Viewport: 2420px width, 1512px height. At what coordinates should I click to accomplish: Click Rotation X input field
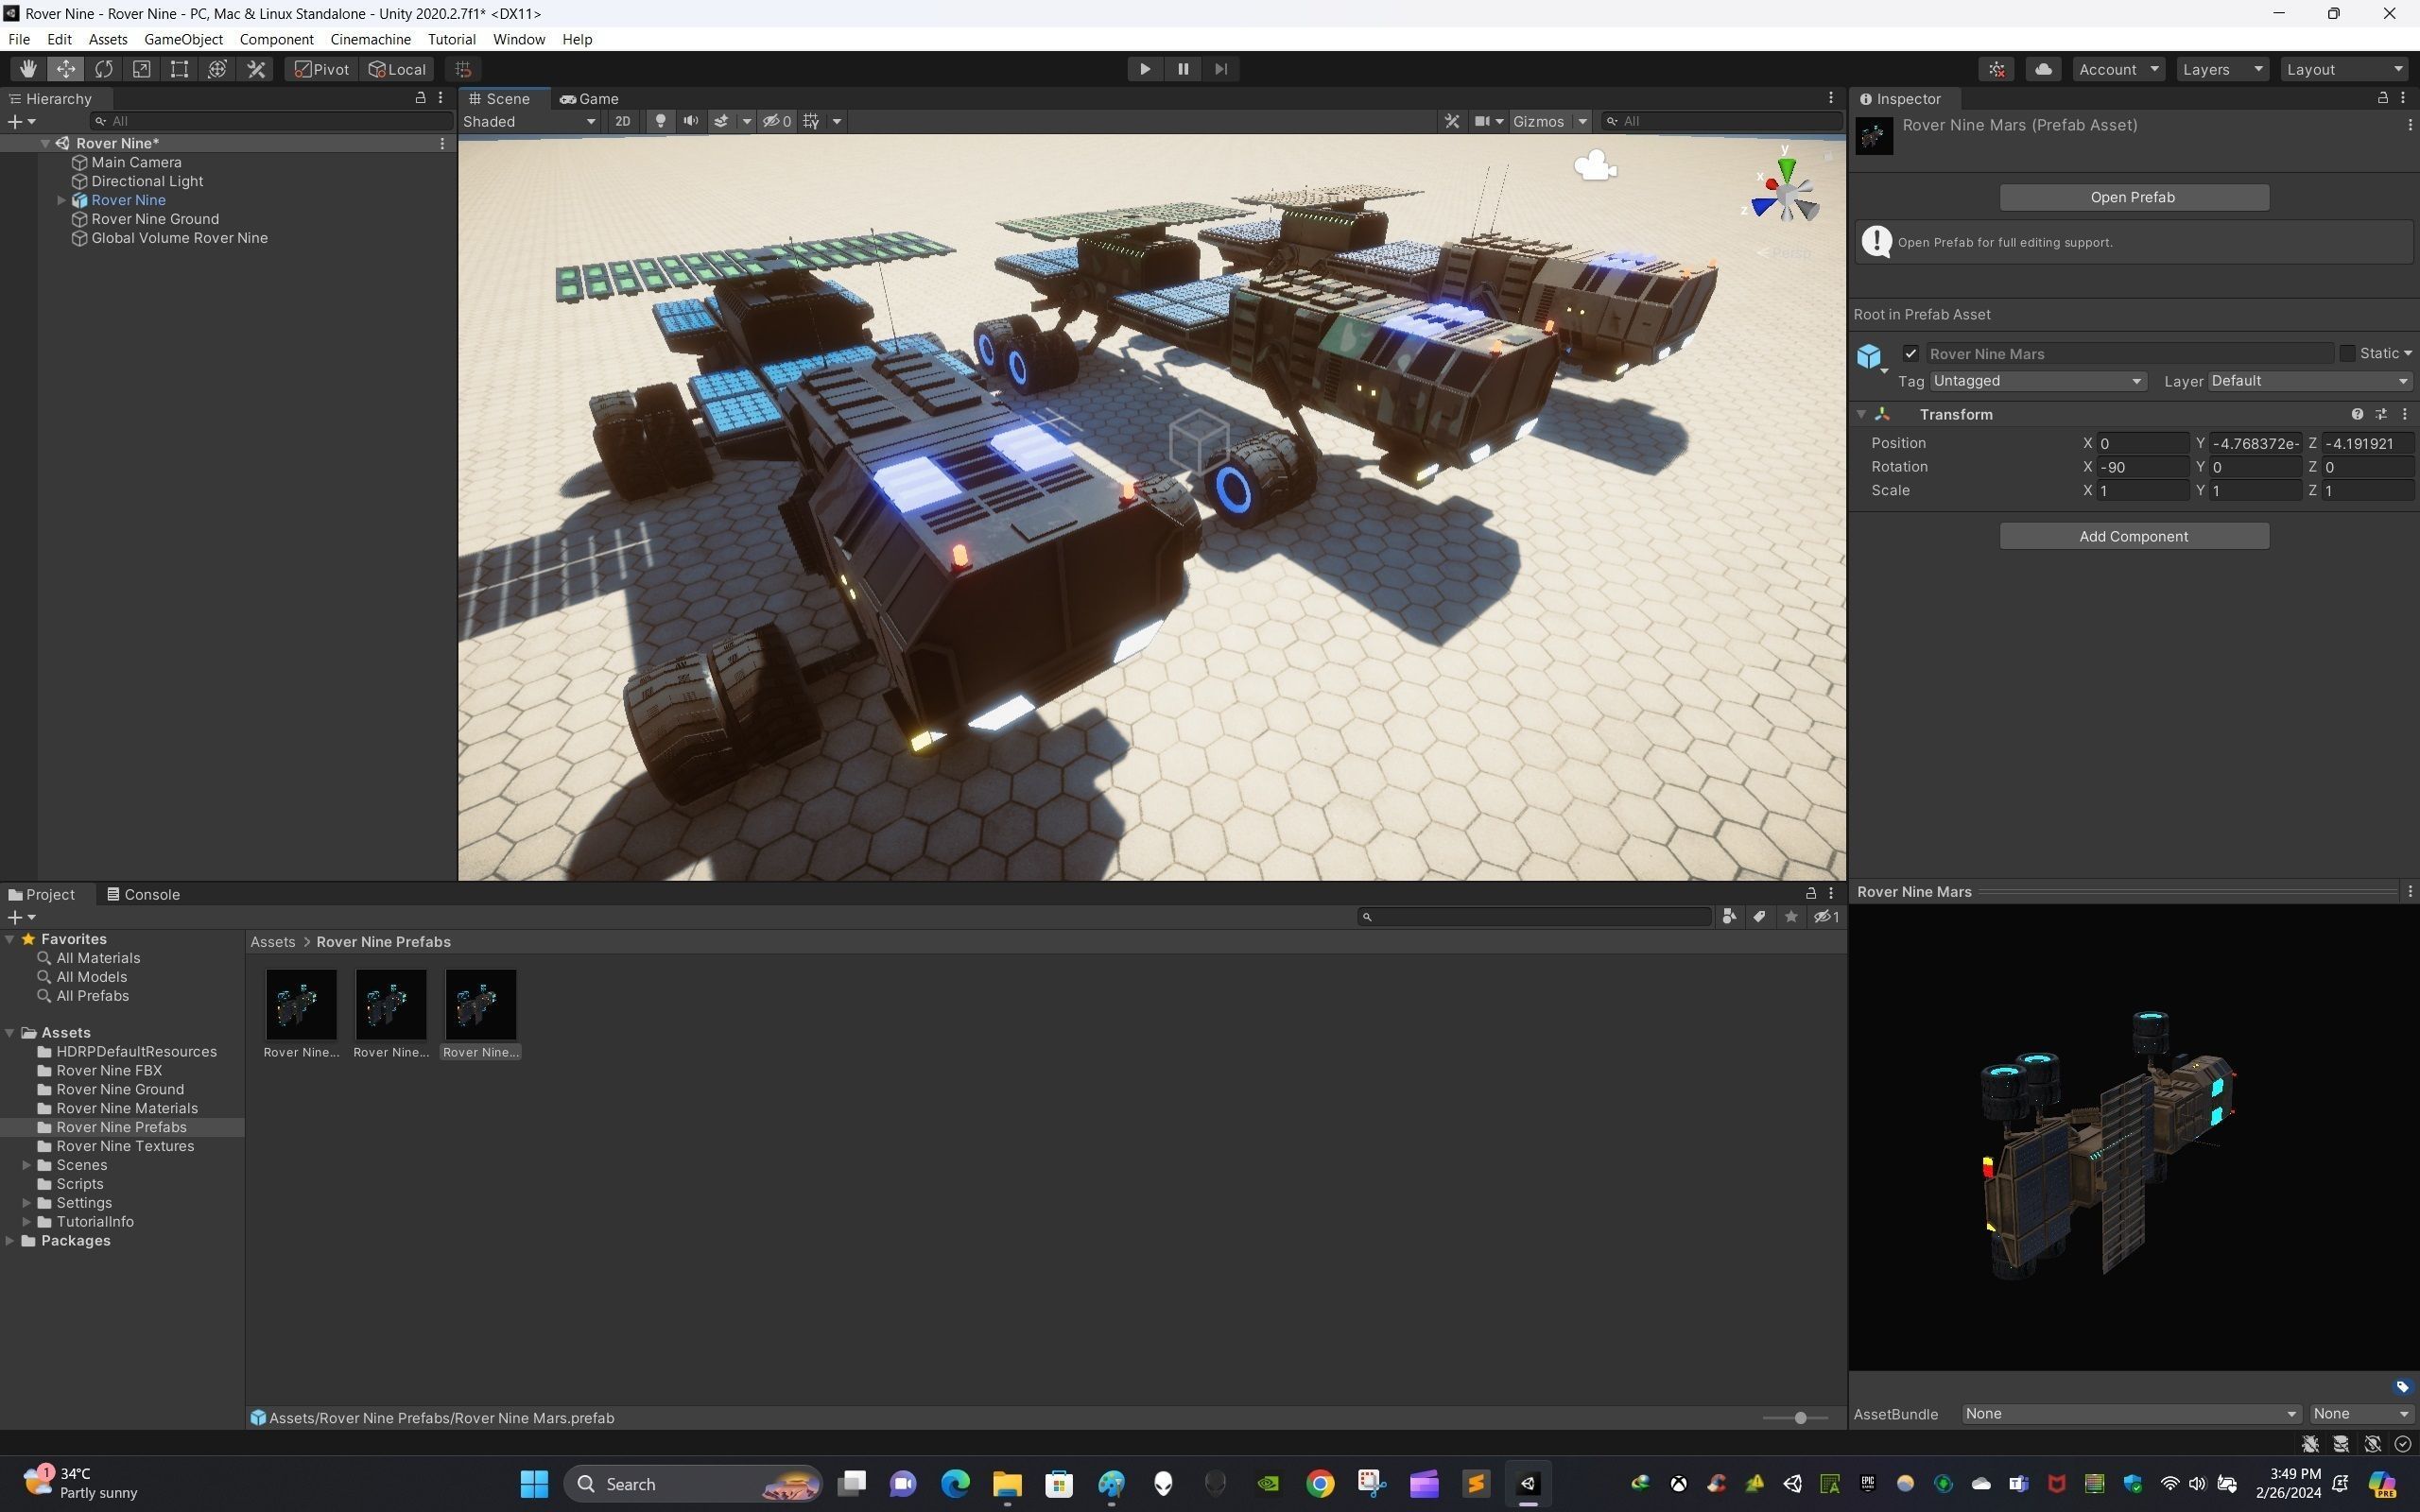pos(2142,467)
